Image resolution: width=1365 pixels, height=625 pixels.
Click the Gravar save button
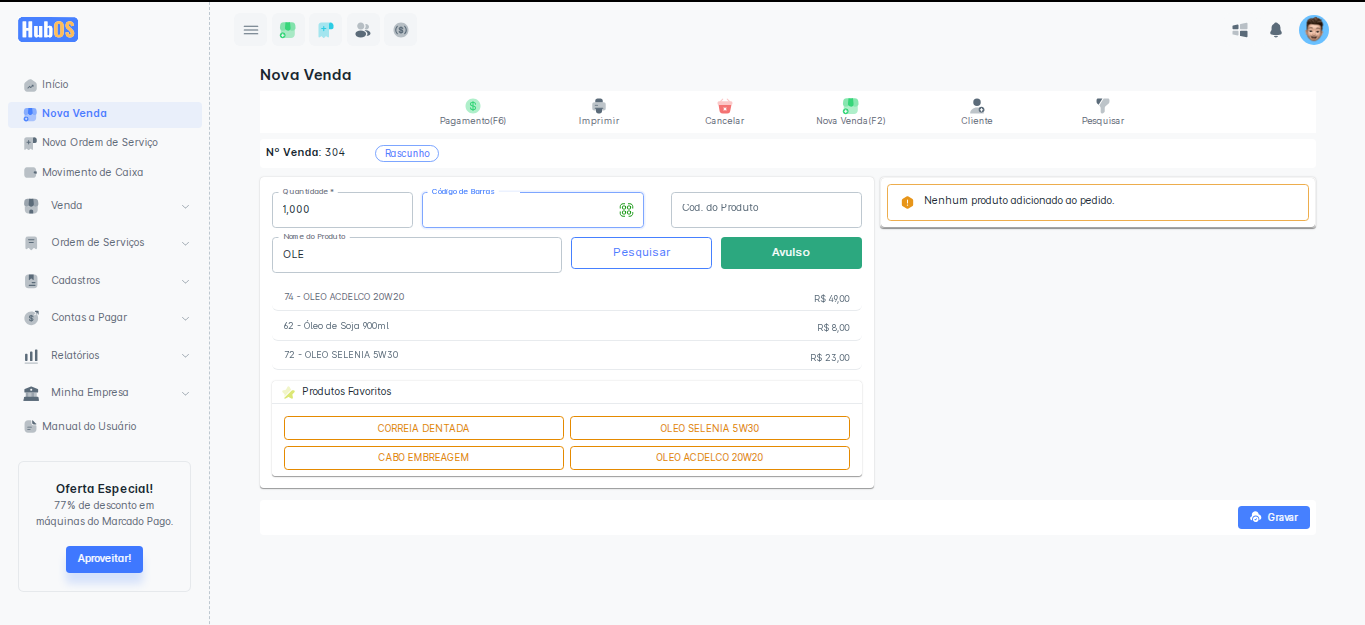pos(1273,517)
